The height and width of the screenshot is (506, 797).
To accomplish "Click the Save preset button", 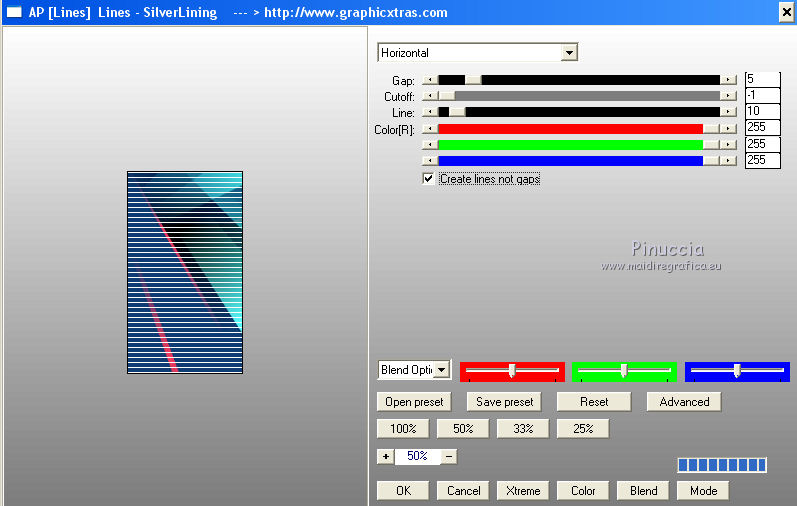I will 504,402.
